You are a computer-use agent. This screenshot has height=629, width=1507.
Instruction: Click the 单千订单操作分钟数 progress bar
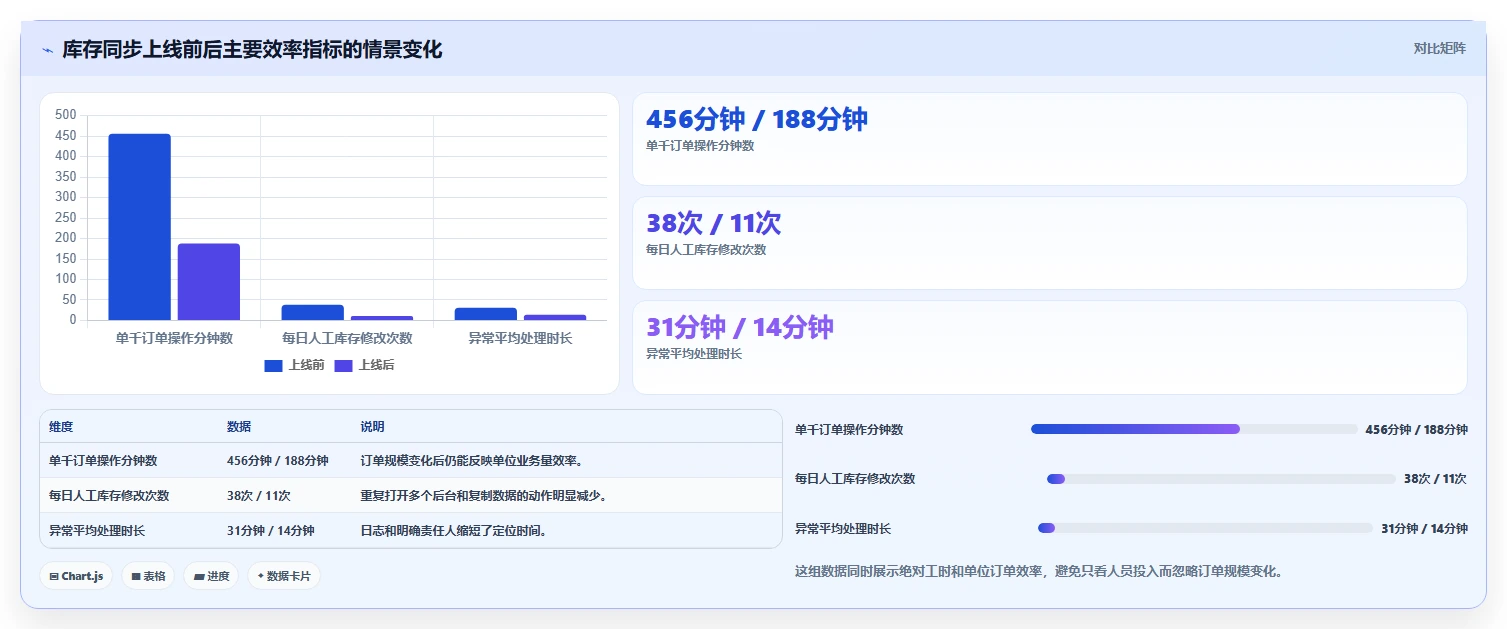click(1194, 429)
